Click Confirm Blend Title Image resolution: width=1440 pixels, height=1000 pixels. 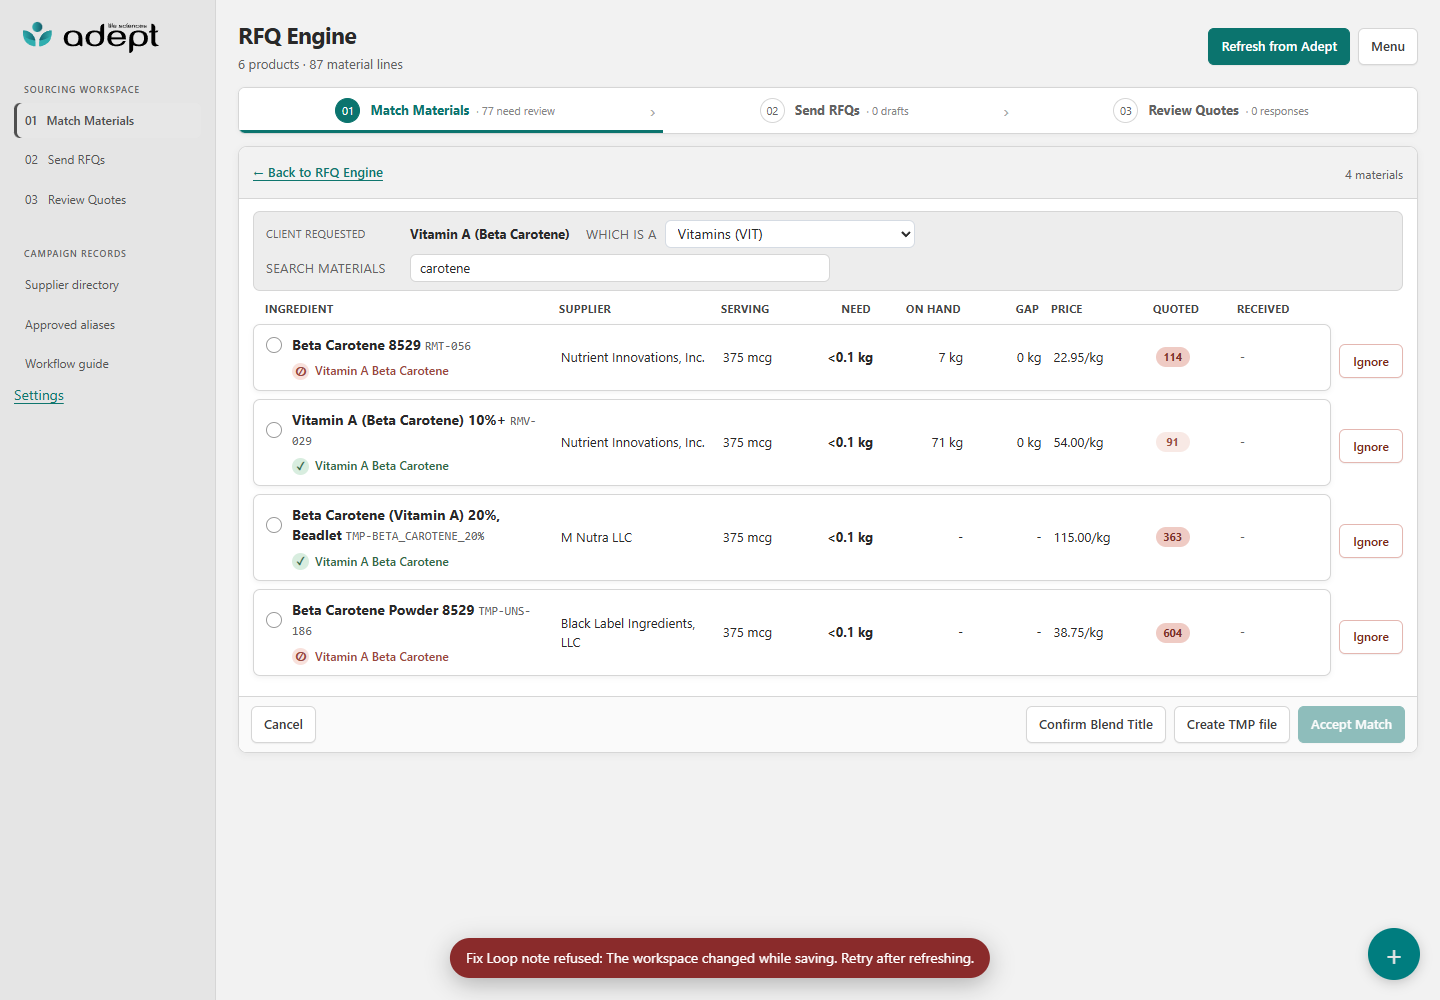pos(1096,725)
